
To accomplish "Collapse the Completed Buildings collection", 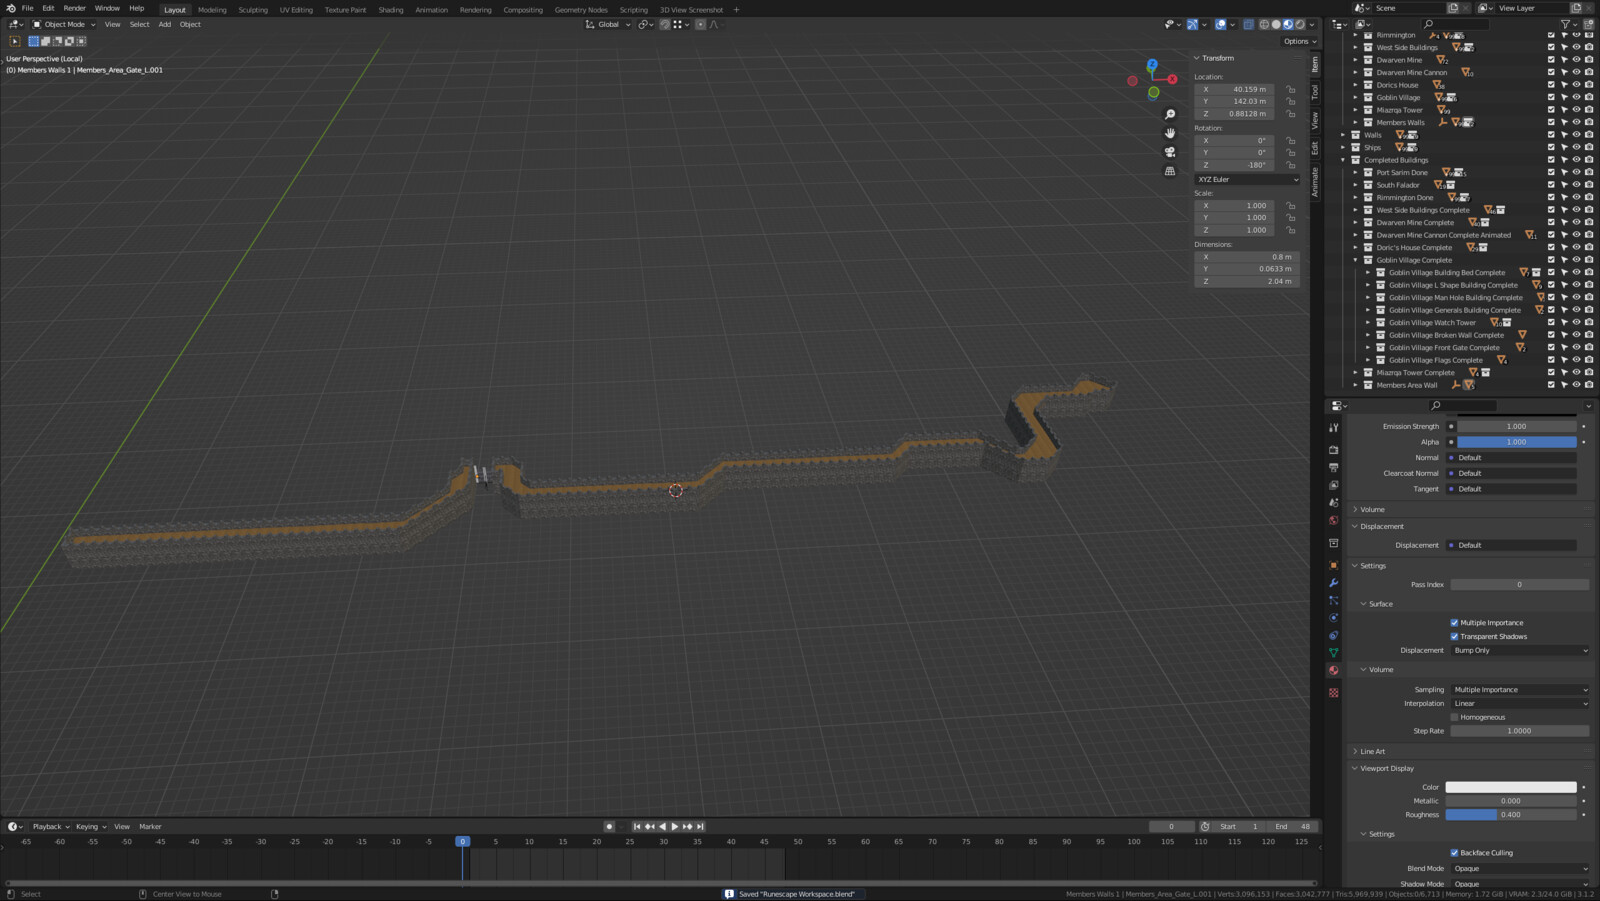I will click(1344, 160).
